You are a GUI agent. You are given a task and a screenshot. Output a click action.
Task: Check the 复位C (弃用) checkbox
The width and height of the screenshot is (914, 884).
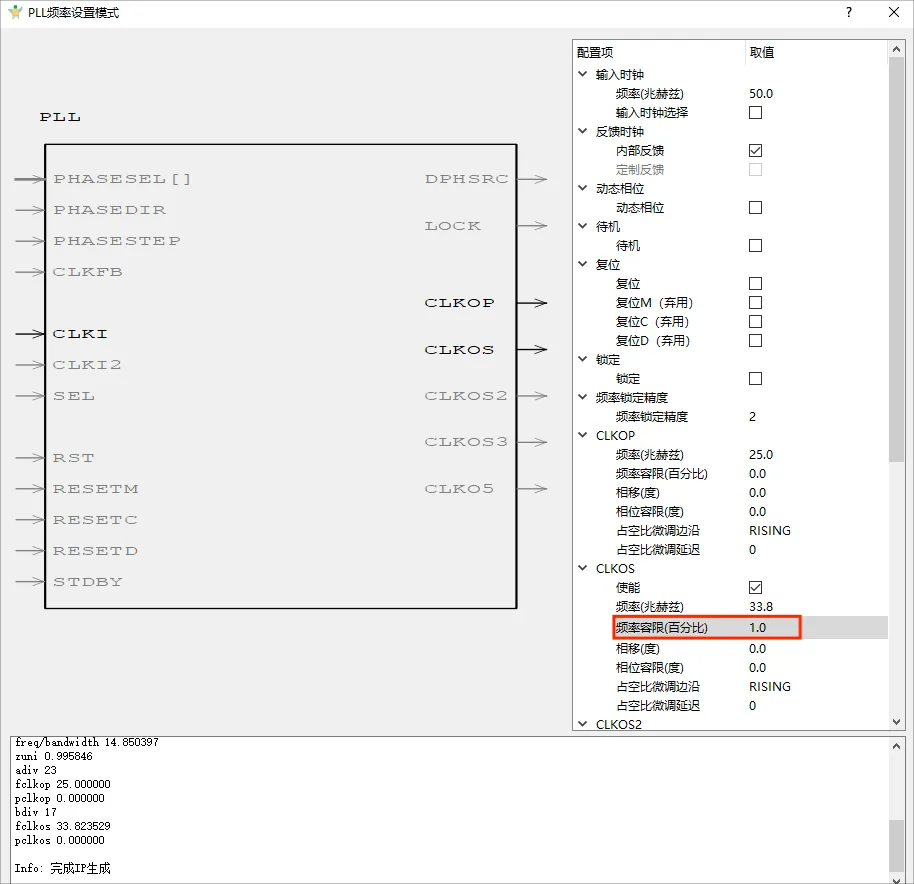pyautogui.click(x=755, y=322)
